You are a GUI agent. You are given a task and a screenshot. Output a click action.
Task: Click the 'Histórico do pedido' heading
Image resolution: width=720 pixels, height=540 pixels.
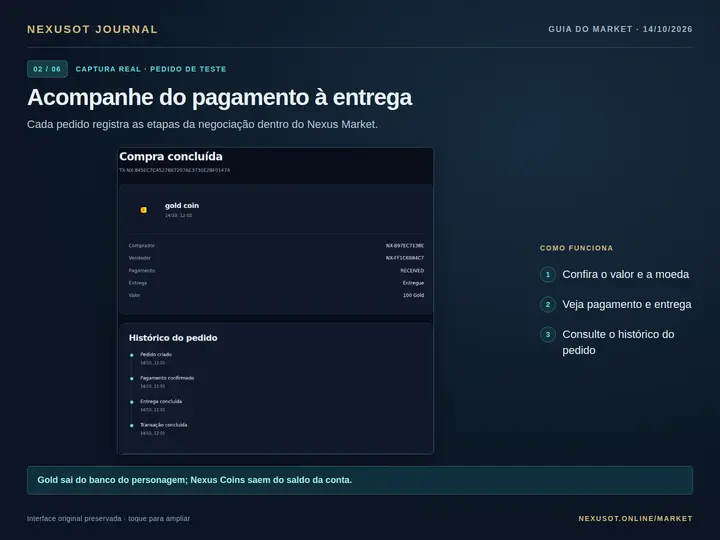173,338
